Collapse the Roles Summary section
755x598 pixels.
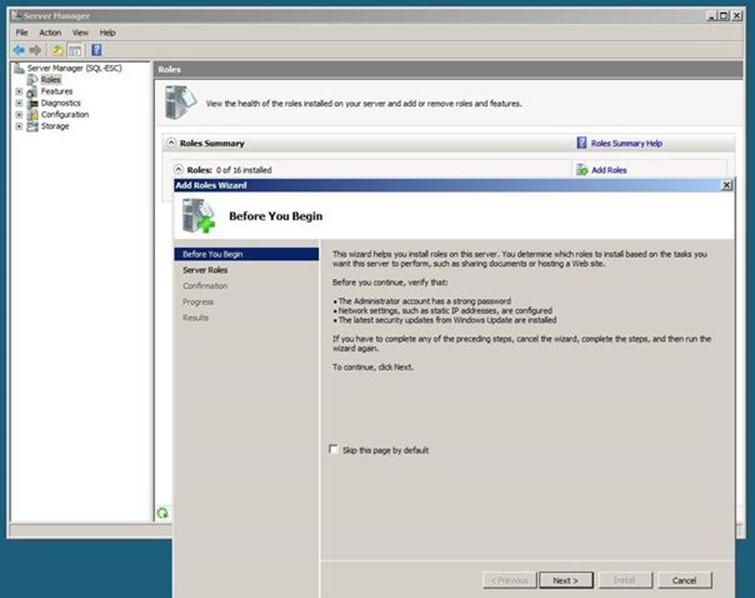[x=171, y=143]
